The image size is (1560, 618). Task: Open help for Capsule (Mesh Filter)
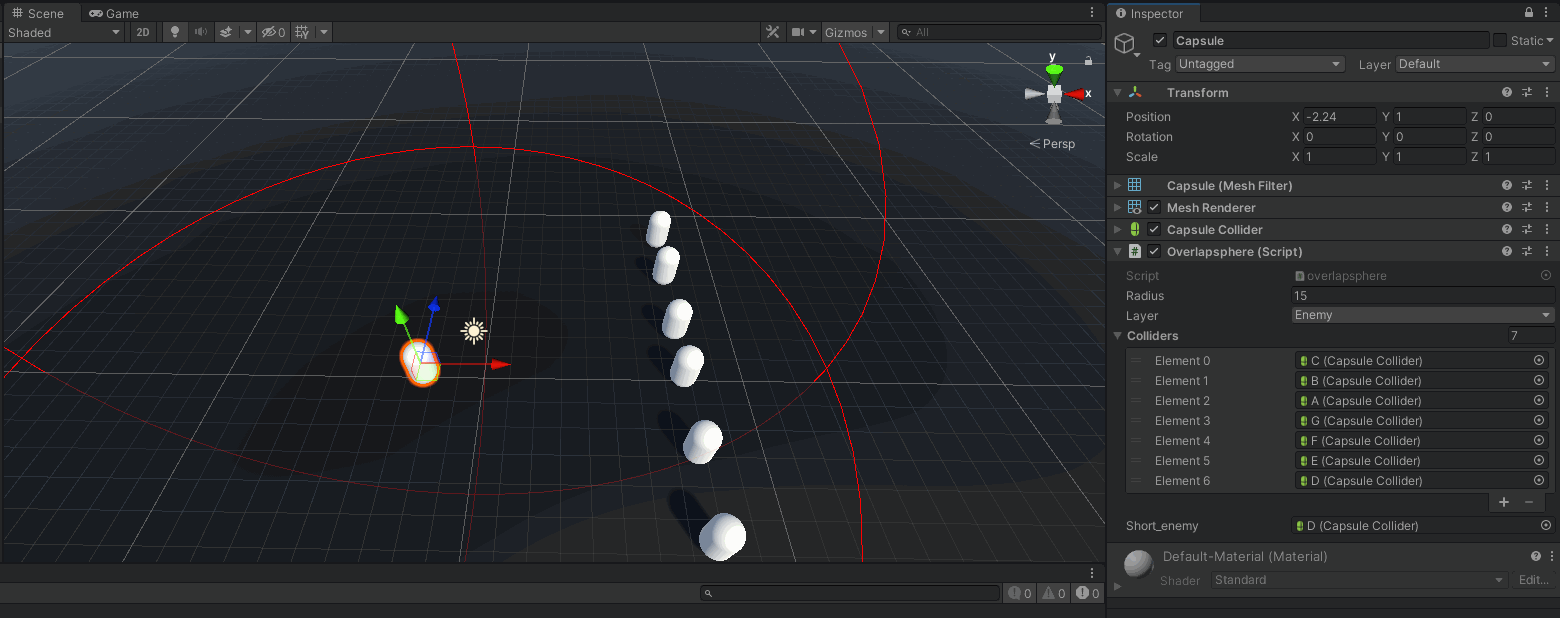click(1507, 185)
